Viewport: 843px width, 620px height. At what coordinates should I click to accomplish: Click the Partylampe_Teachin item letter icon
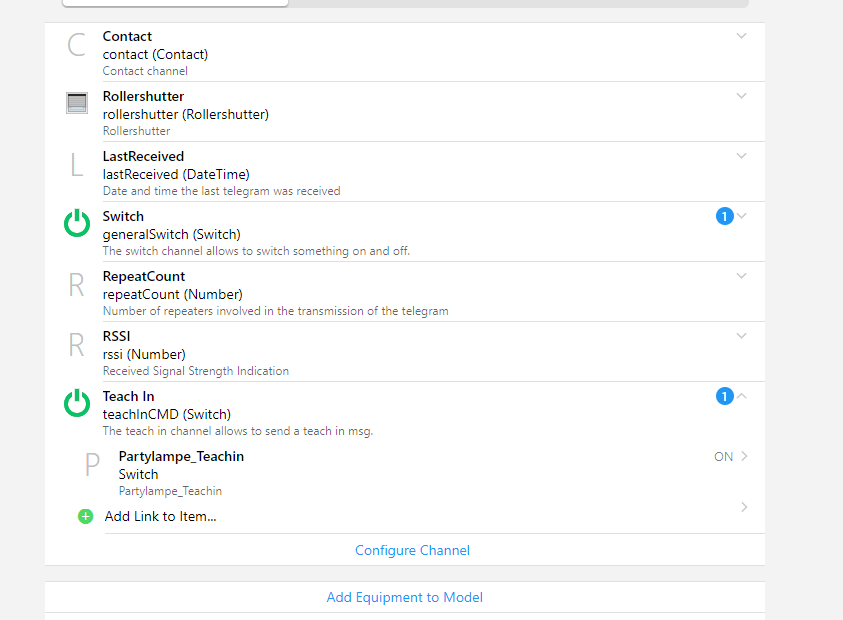tap(93, 465)
